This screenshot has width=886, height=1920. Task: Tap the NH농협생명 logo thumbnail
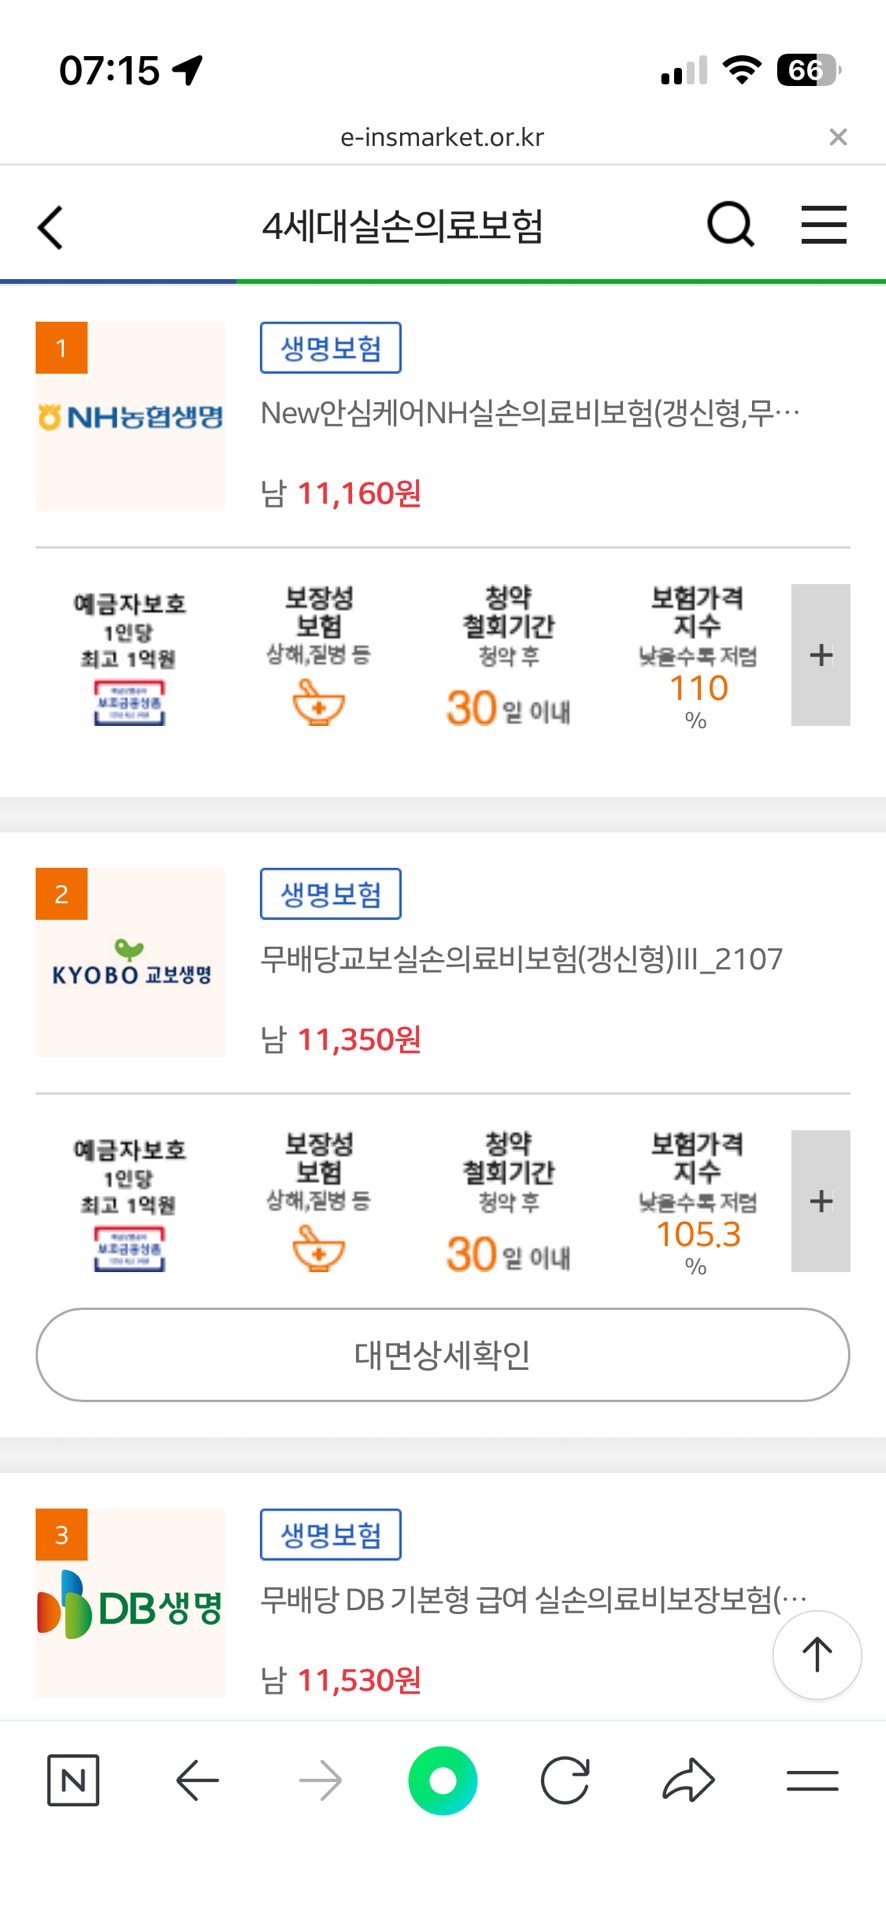click(x=130, y=416)
